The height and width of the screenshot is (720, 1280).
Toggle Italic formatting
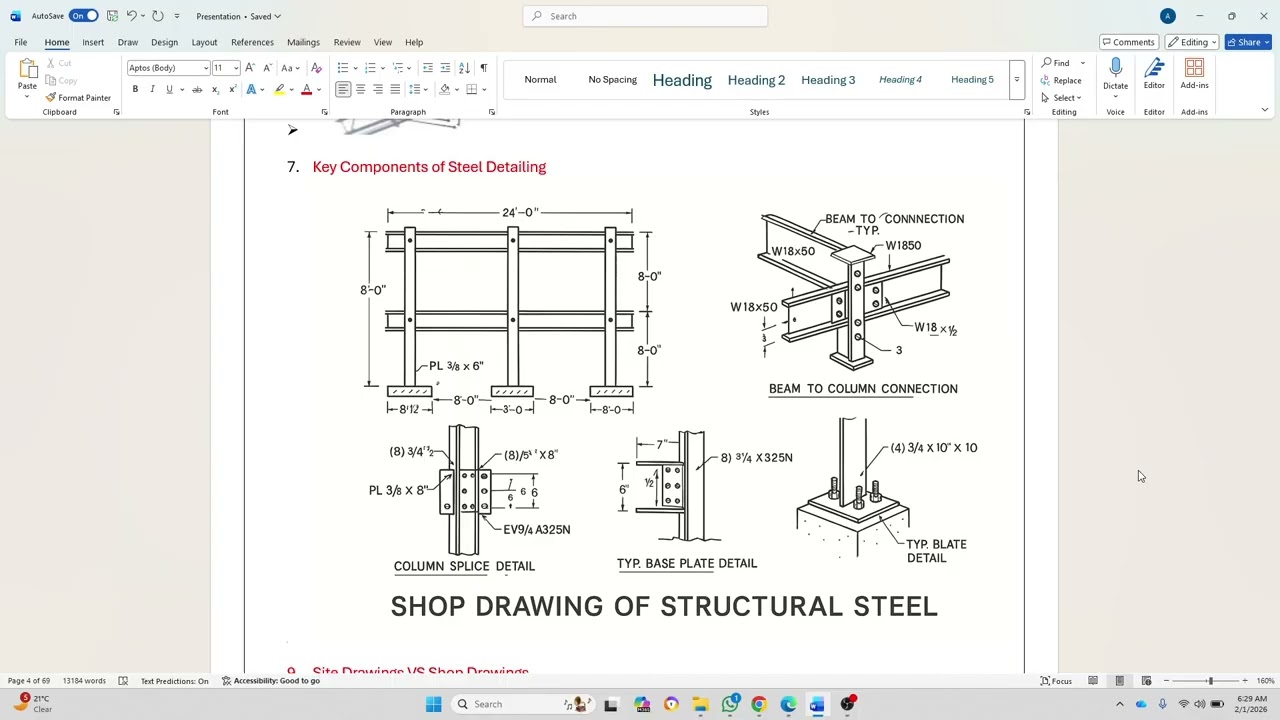152,89
